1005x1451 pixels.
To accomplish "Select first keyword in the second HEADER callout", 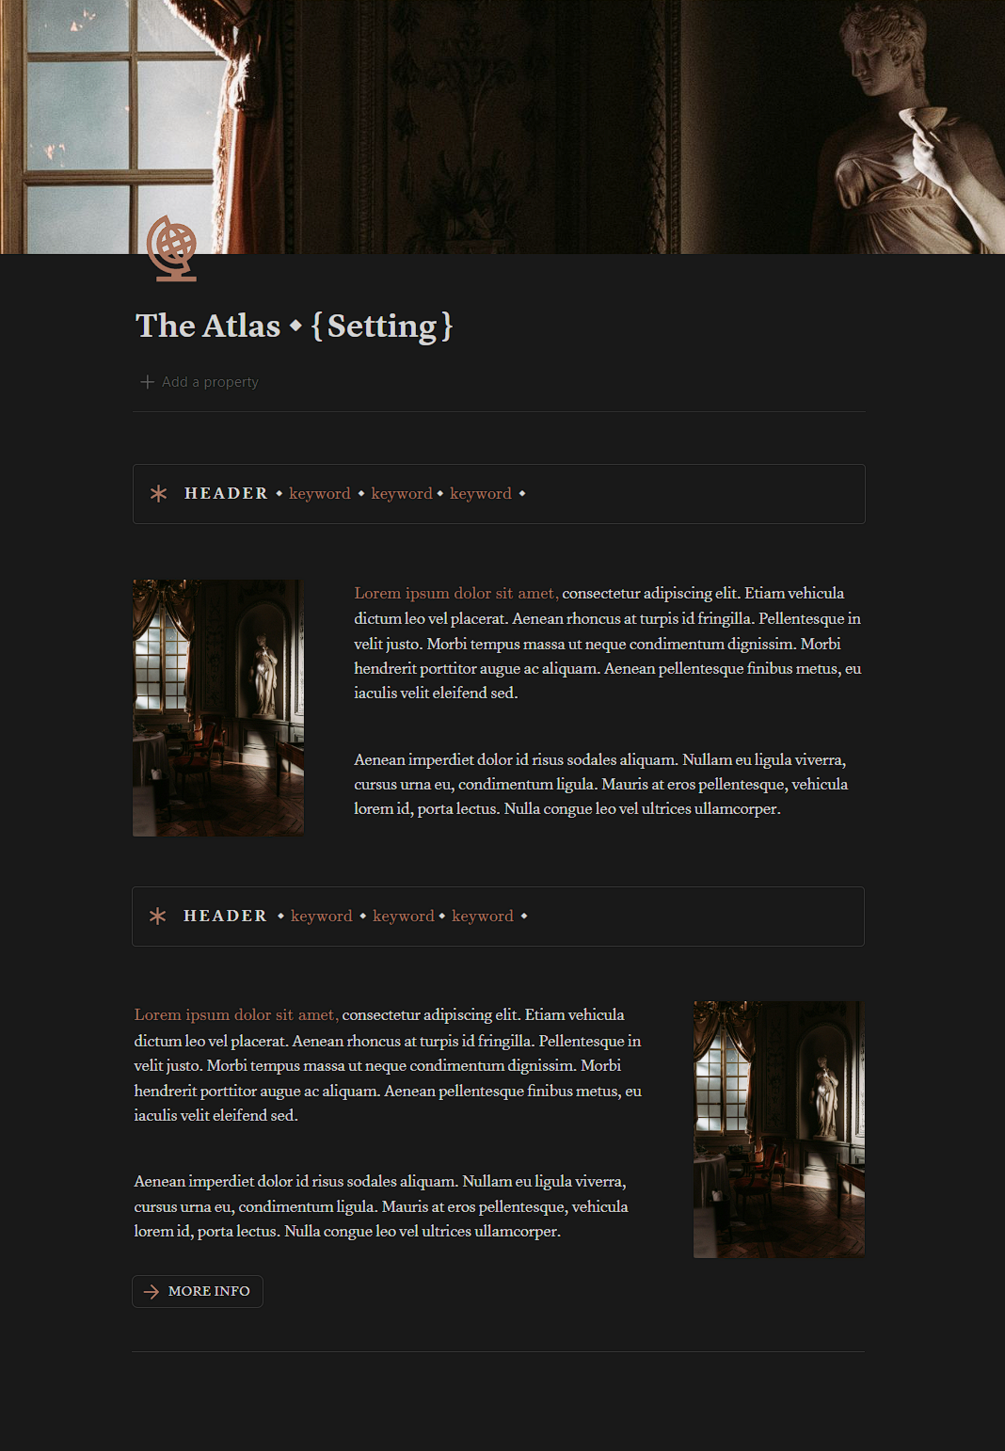I will click(x=322, y=916).
